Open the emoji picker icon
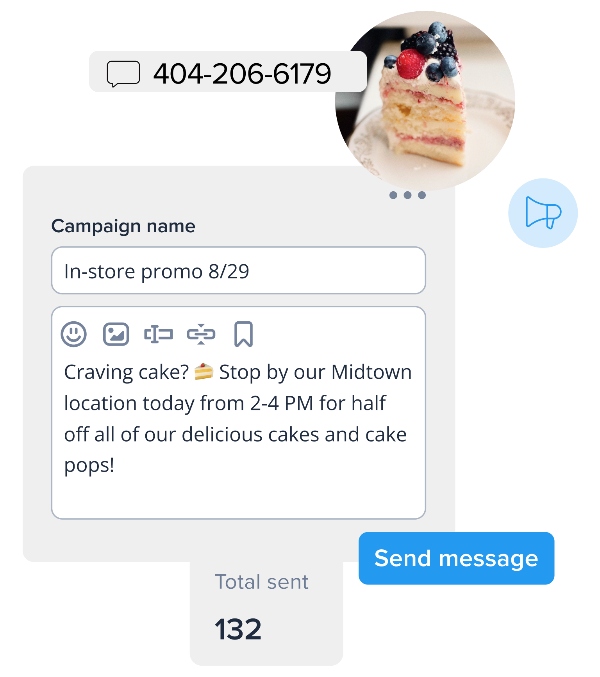 pyautogui.click(x=74, y=334)
